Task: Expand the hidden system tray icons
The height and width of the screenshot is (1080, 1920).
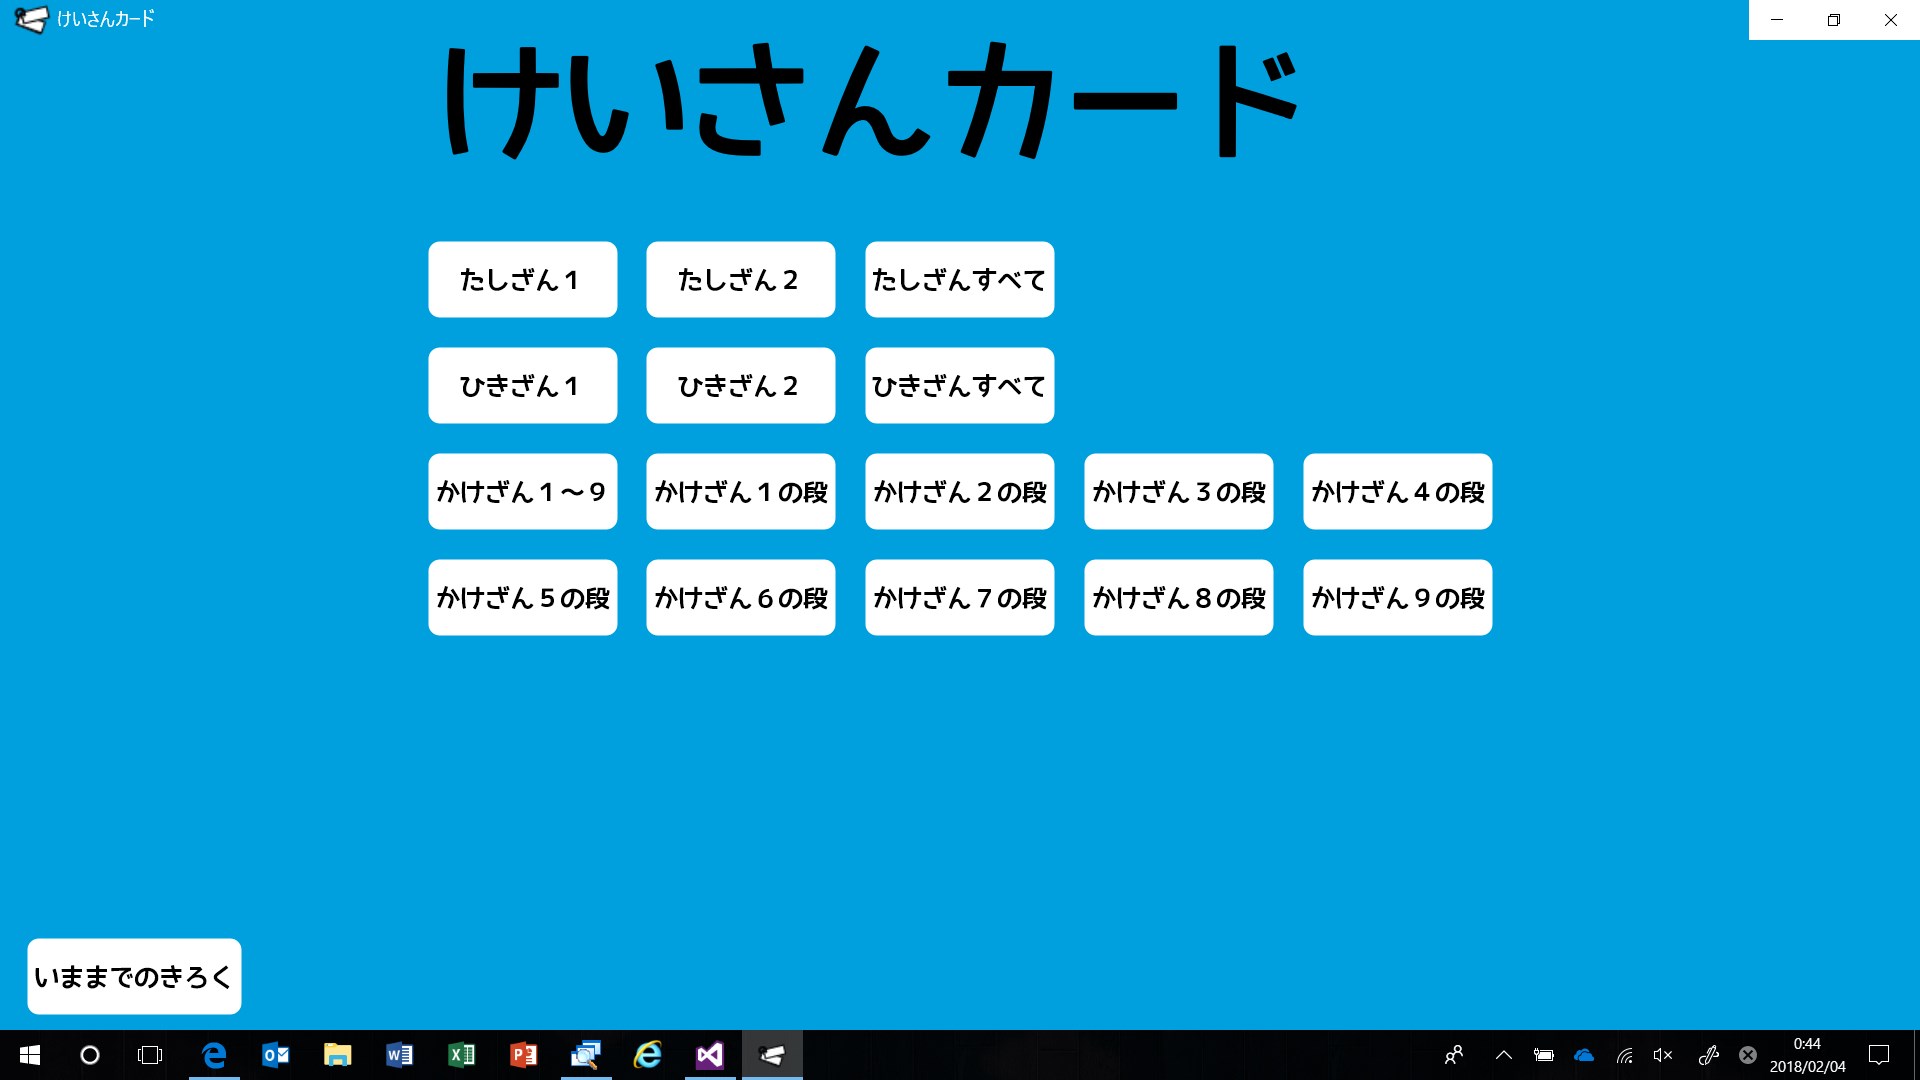Action: click(1503, 1055)
